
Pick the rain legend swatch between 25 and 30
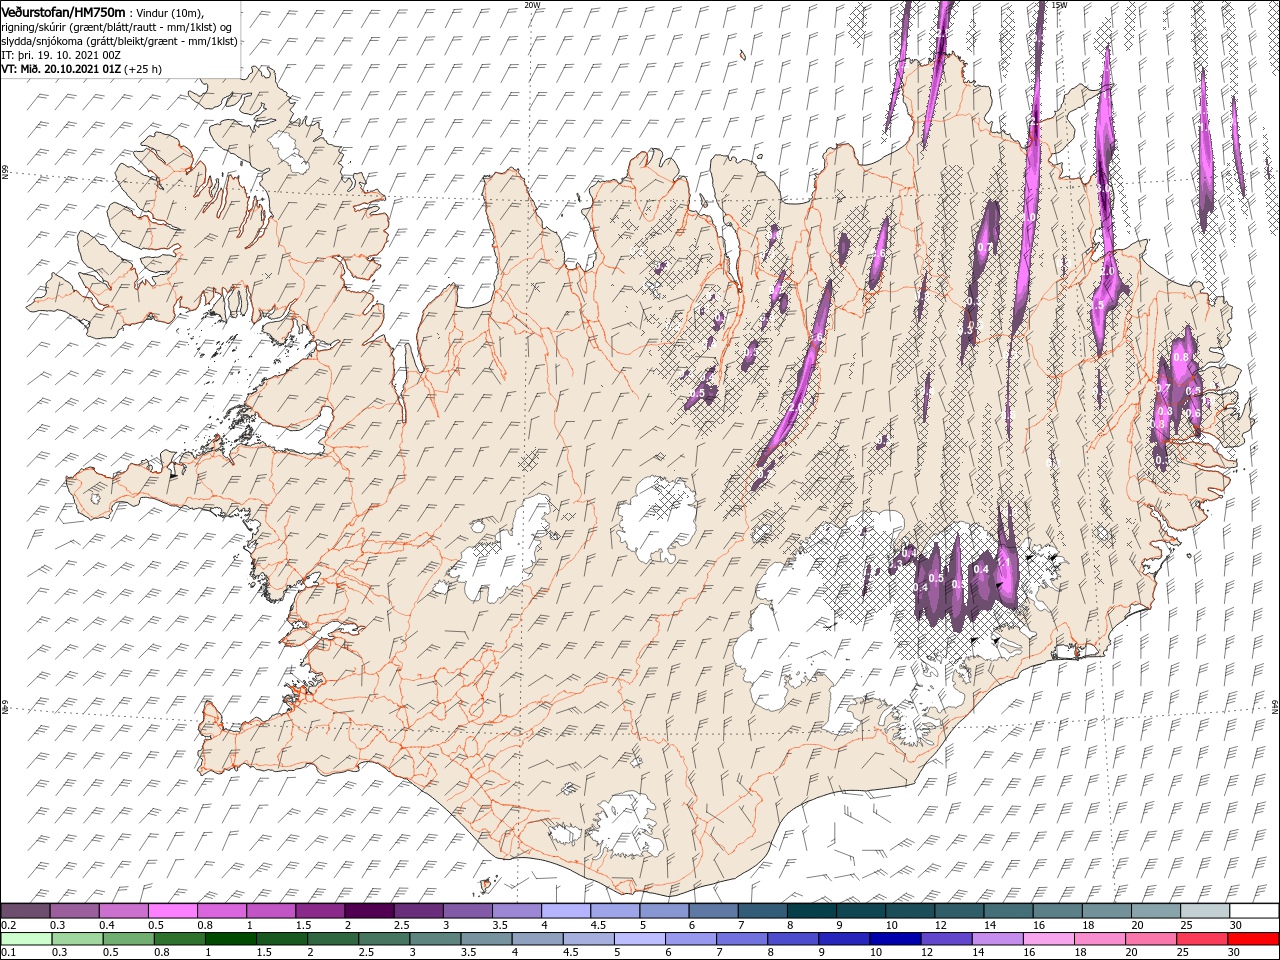pyautogui.click(x=1202, y=939)
